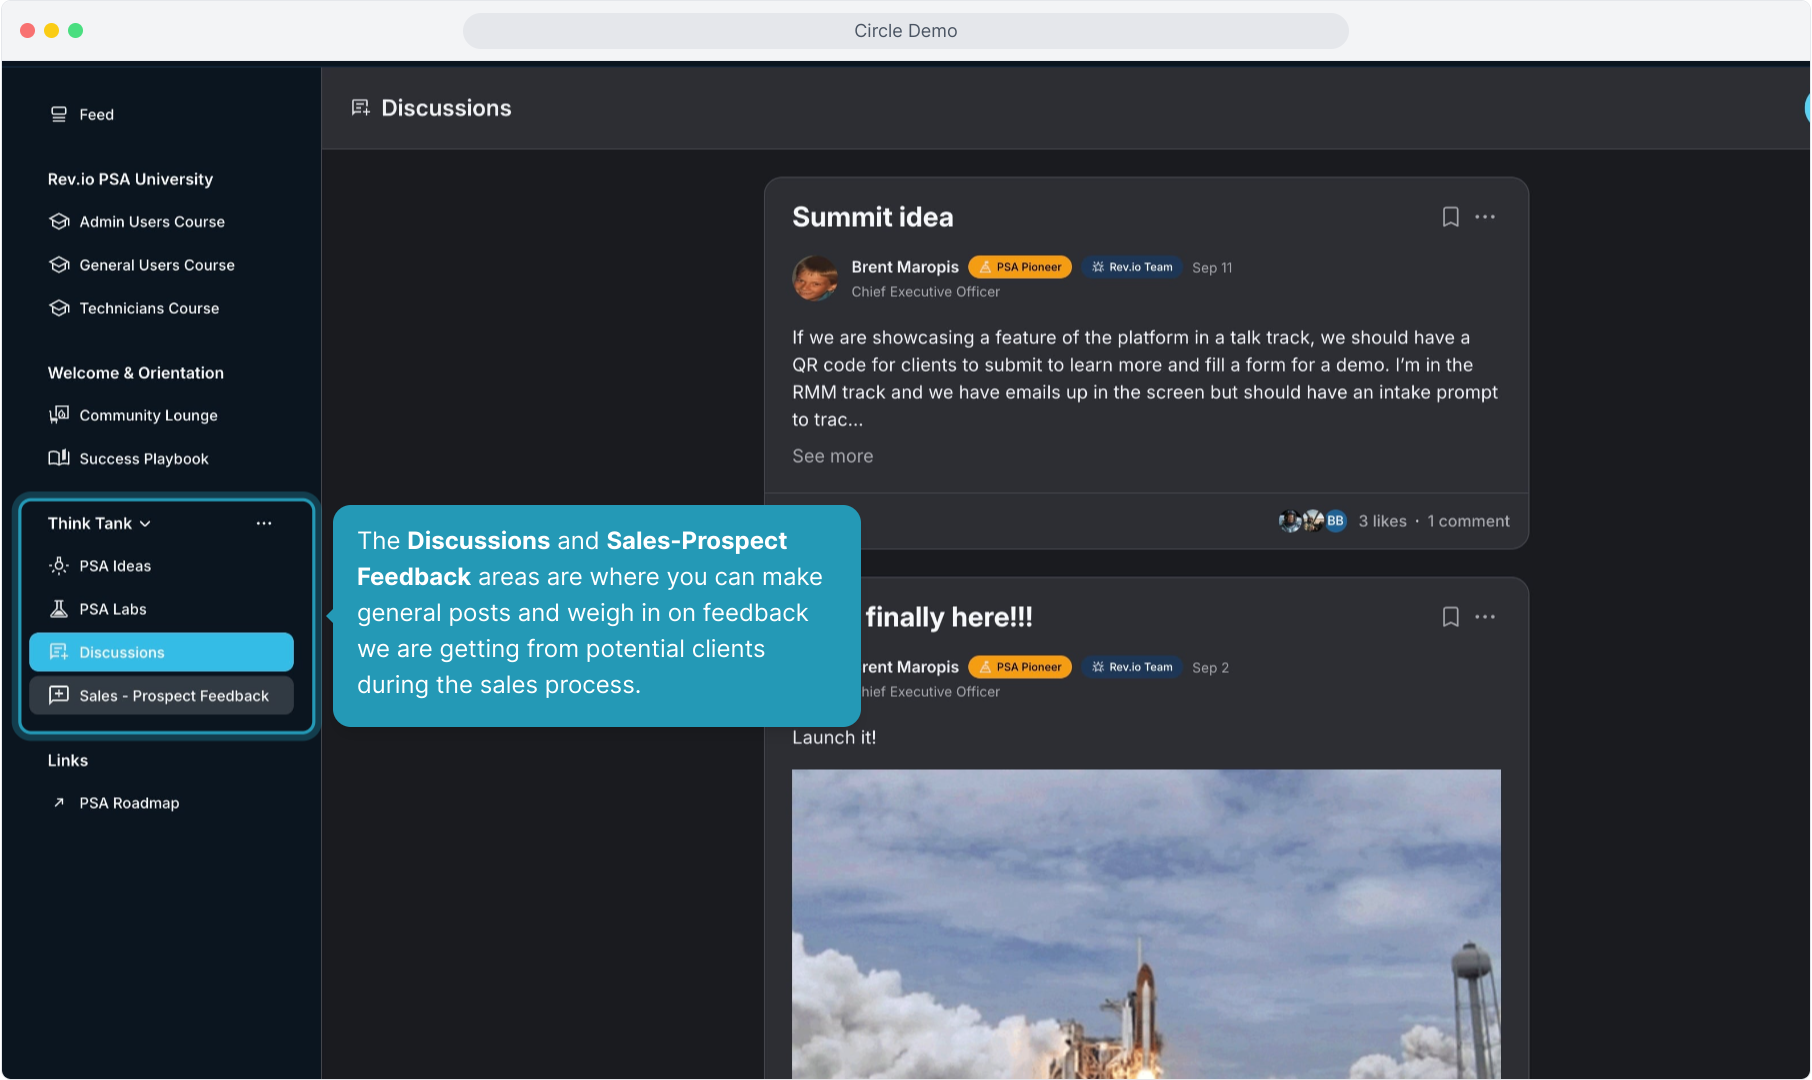This screenshot has height=1080, width=1812.
Task: Open three-dot menu on 'finally here!!!' post
Action: (x=1485, y=617)
